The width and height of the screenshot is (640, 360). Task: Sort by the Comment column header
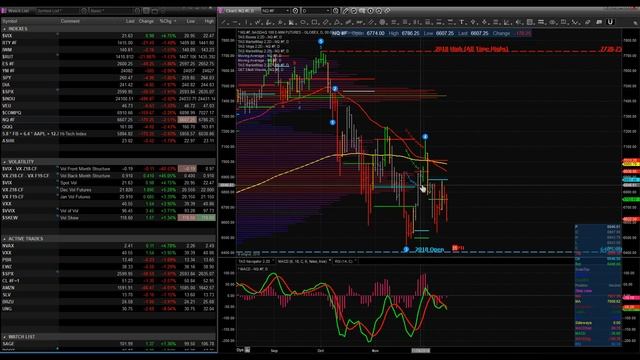coord(70,21)
